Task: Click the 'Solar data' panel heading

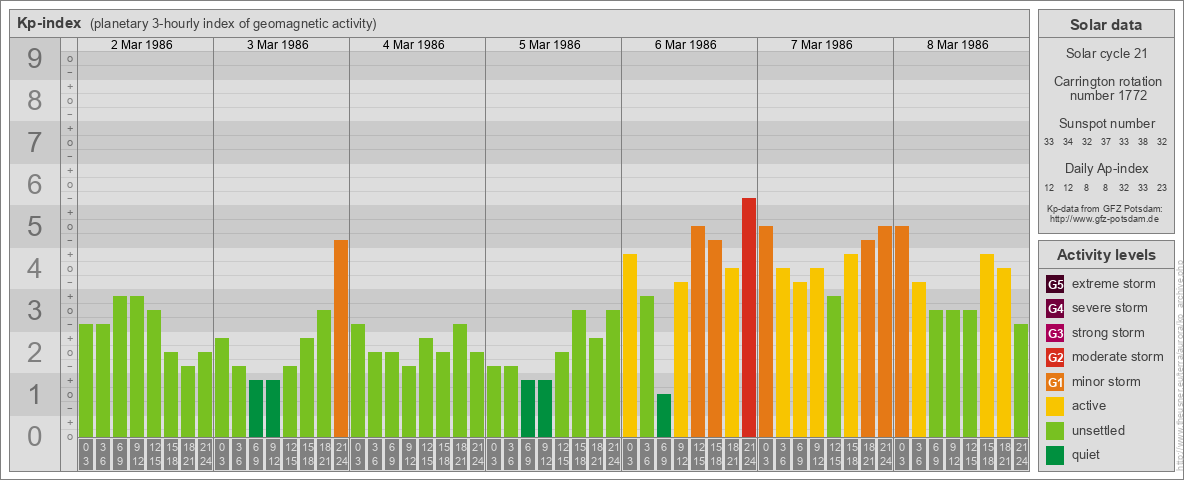Action: pyautogui.click(x=1106, y=25)
